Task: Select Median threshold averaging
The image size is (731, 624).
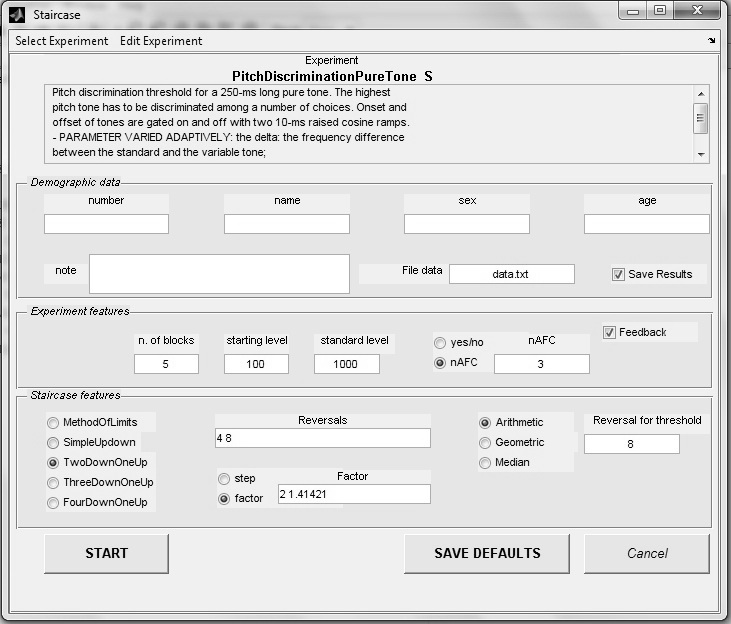Action: click(485, 463)
